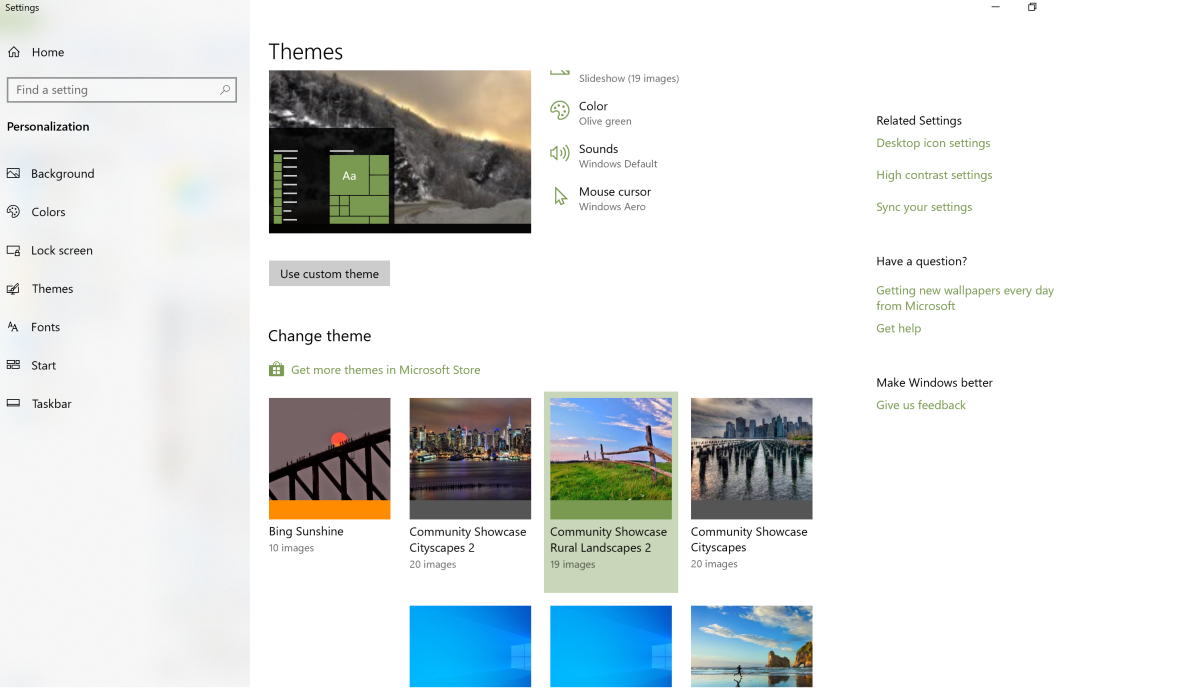Click the Give us feedback link
Image resolution: width=1199 pixels, height=690 pixels.
[920, 405]
